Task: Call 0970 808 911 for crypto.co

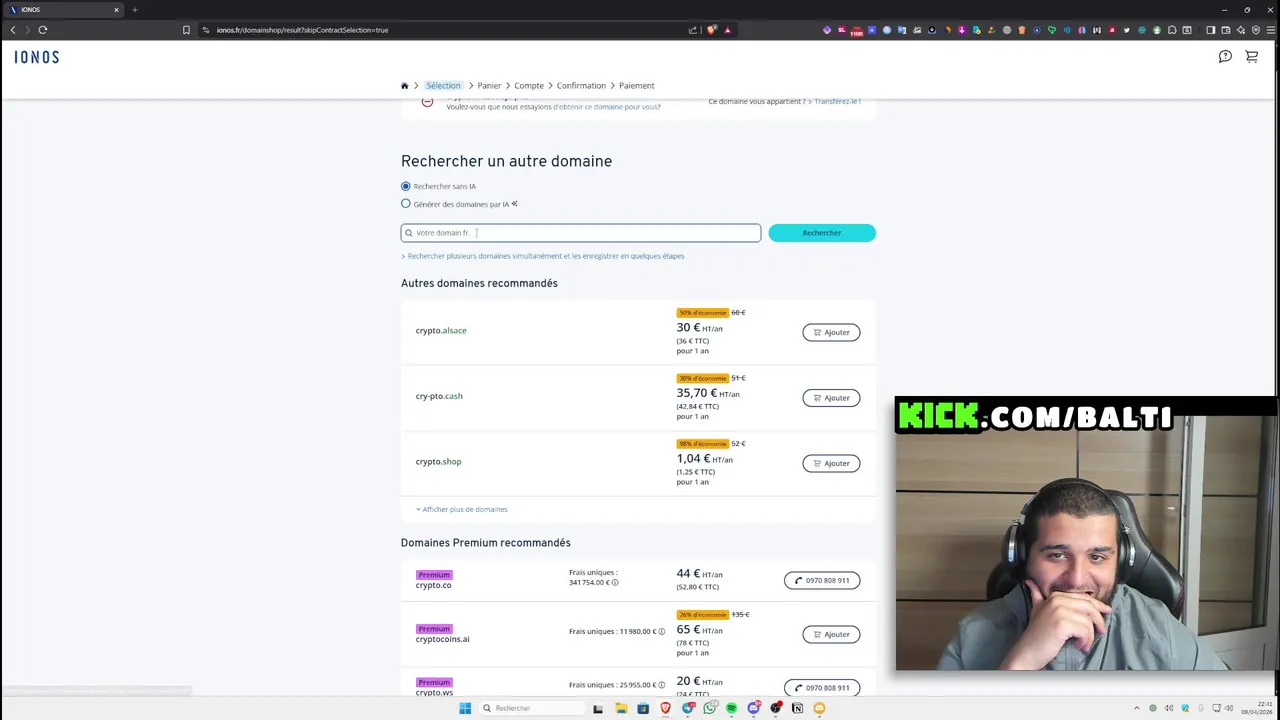Action: [x=822, y=580]
